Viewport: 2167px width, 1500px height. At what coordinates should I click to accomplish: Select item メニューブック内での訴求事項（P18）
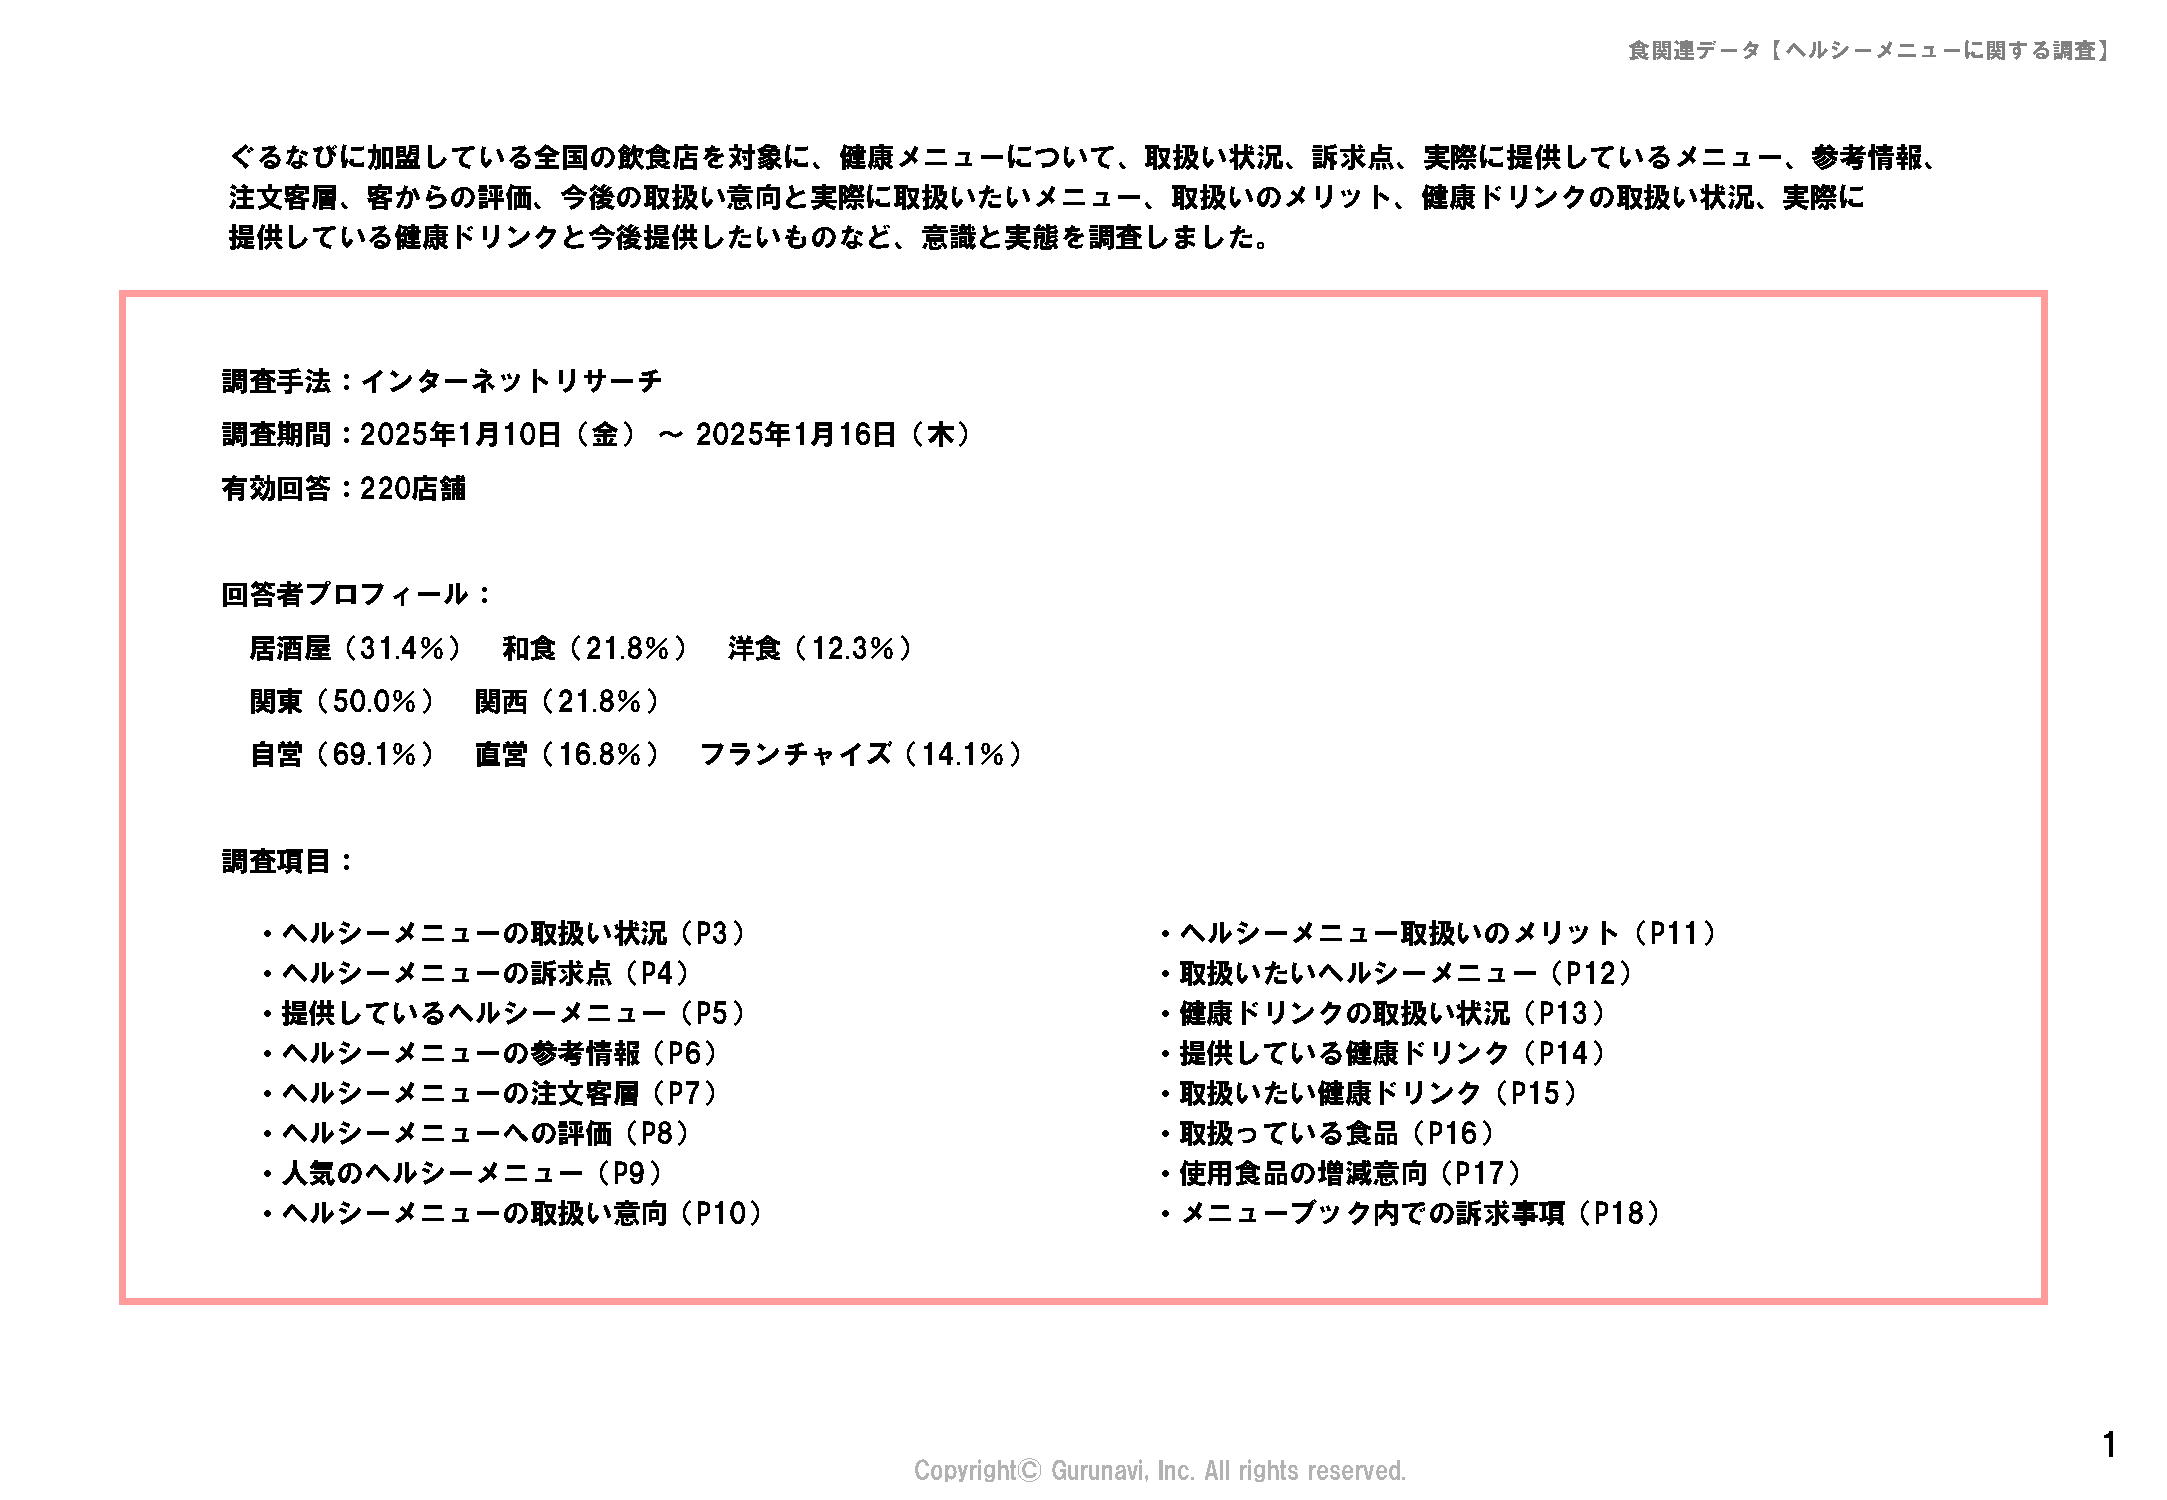click(x=1411, y=1214)
